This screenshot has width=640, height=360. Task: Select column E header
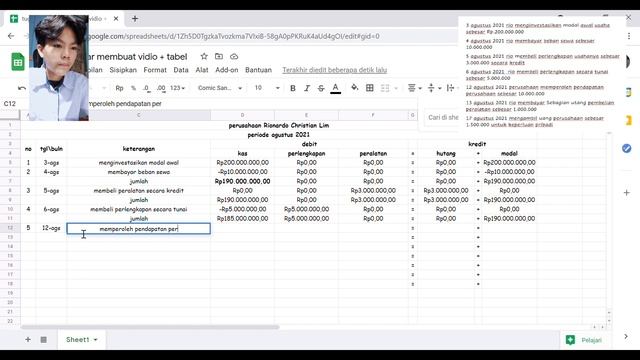306,116
